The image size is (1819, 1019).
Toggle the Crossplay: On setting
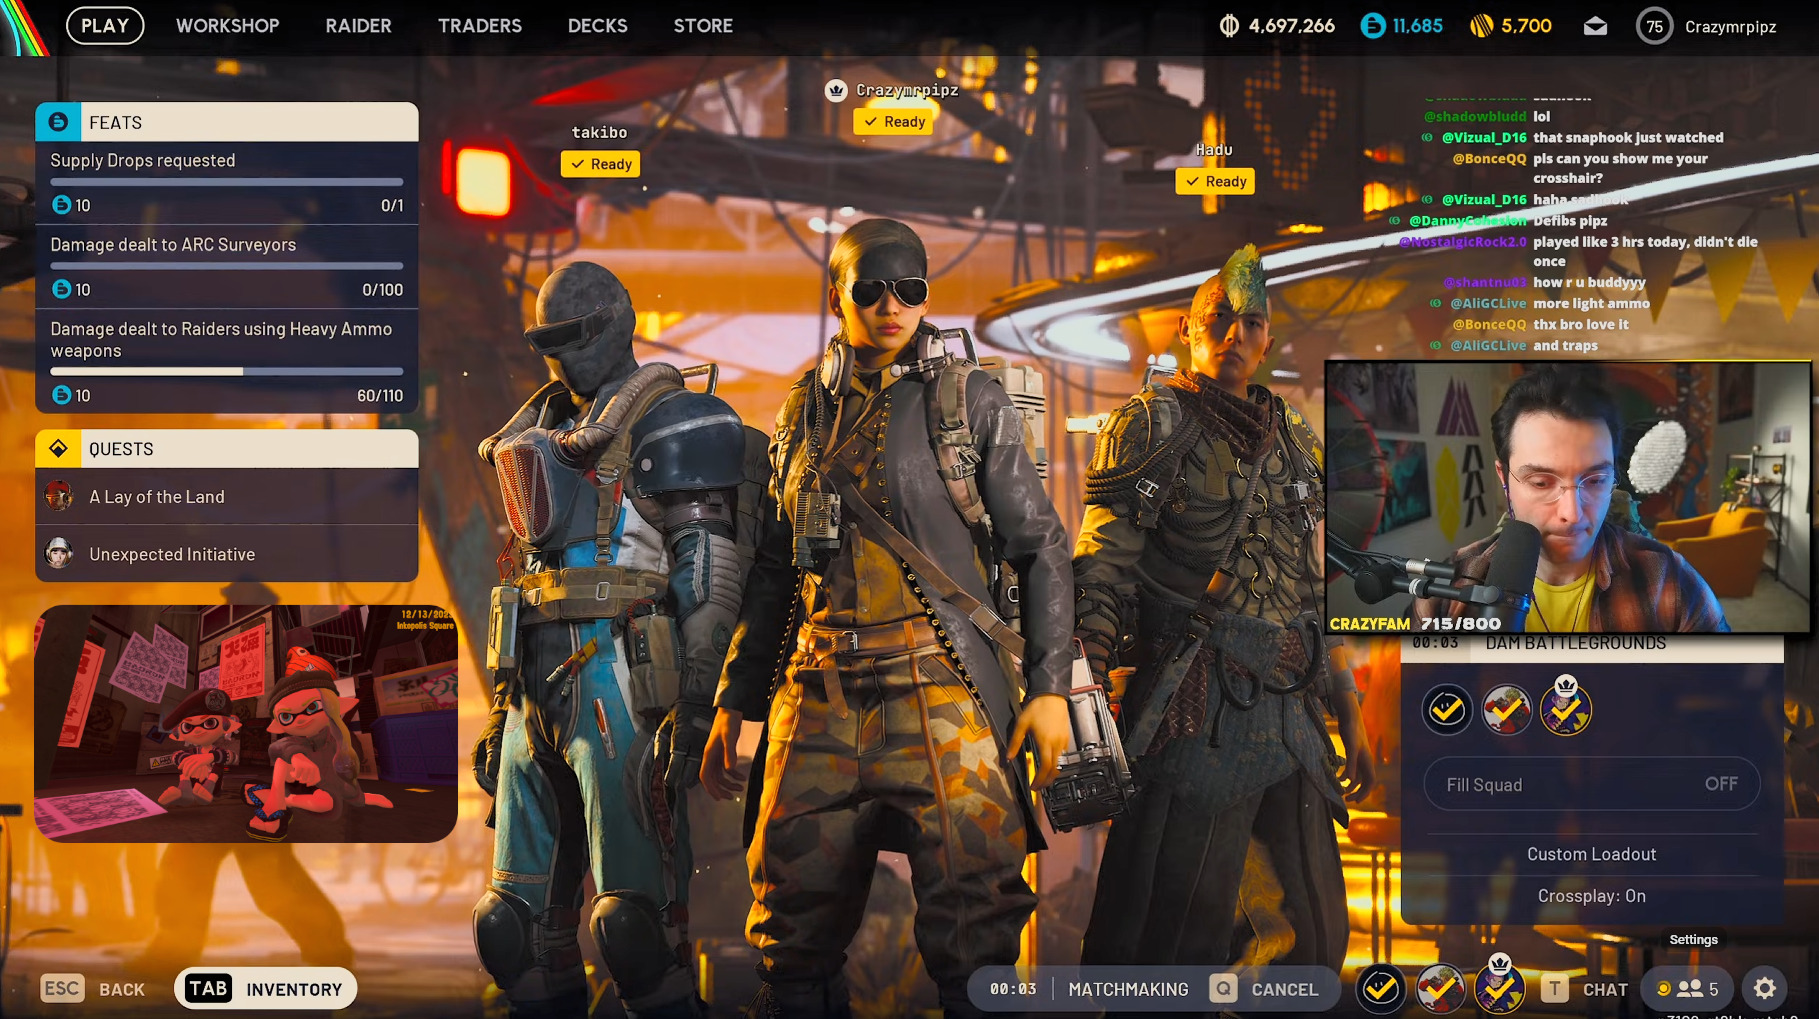[x=1591, y=896]
